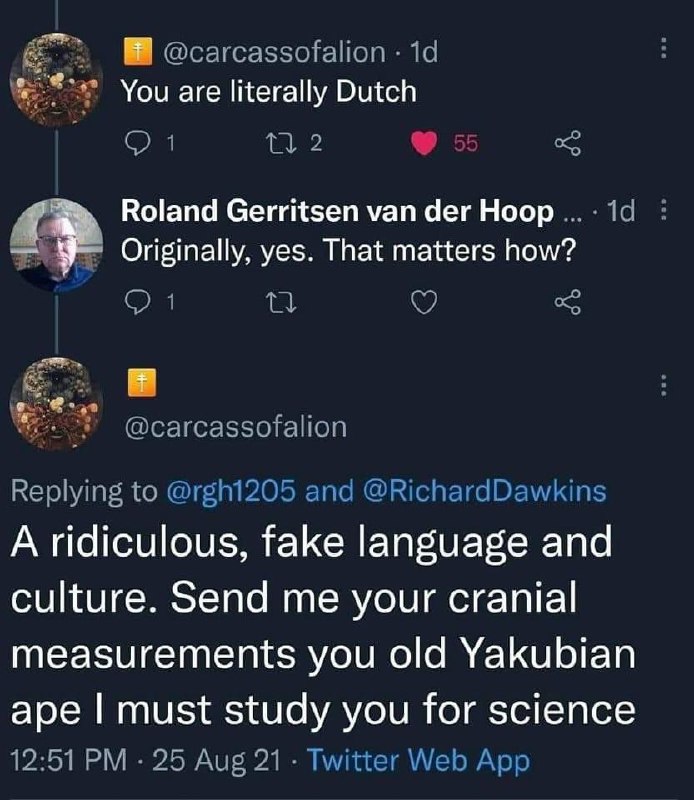Click carcassofalion avatar on main tweet
This screenshot has height=800, width=694.
click(55, 405)
